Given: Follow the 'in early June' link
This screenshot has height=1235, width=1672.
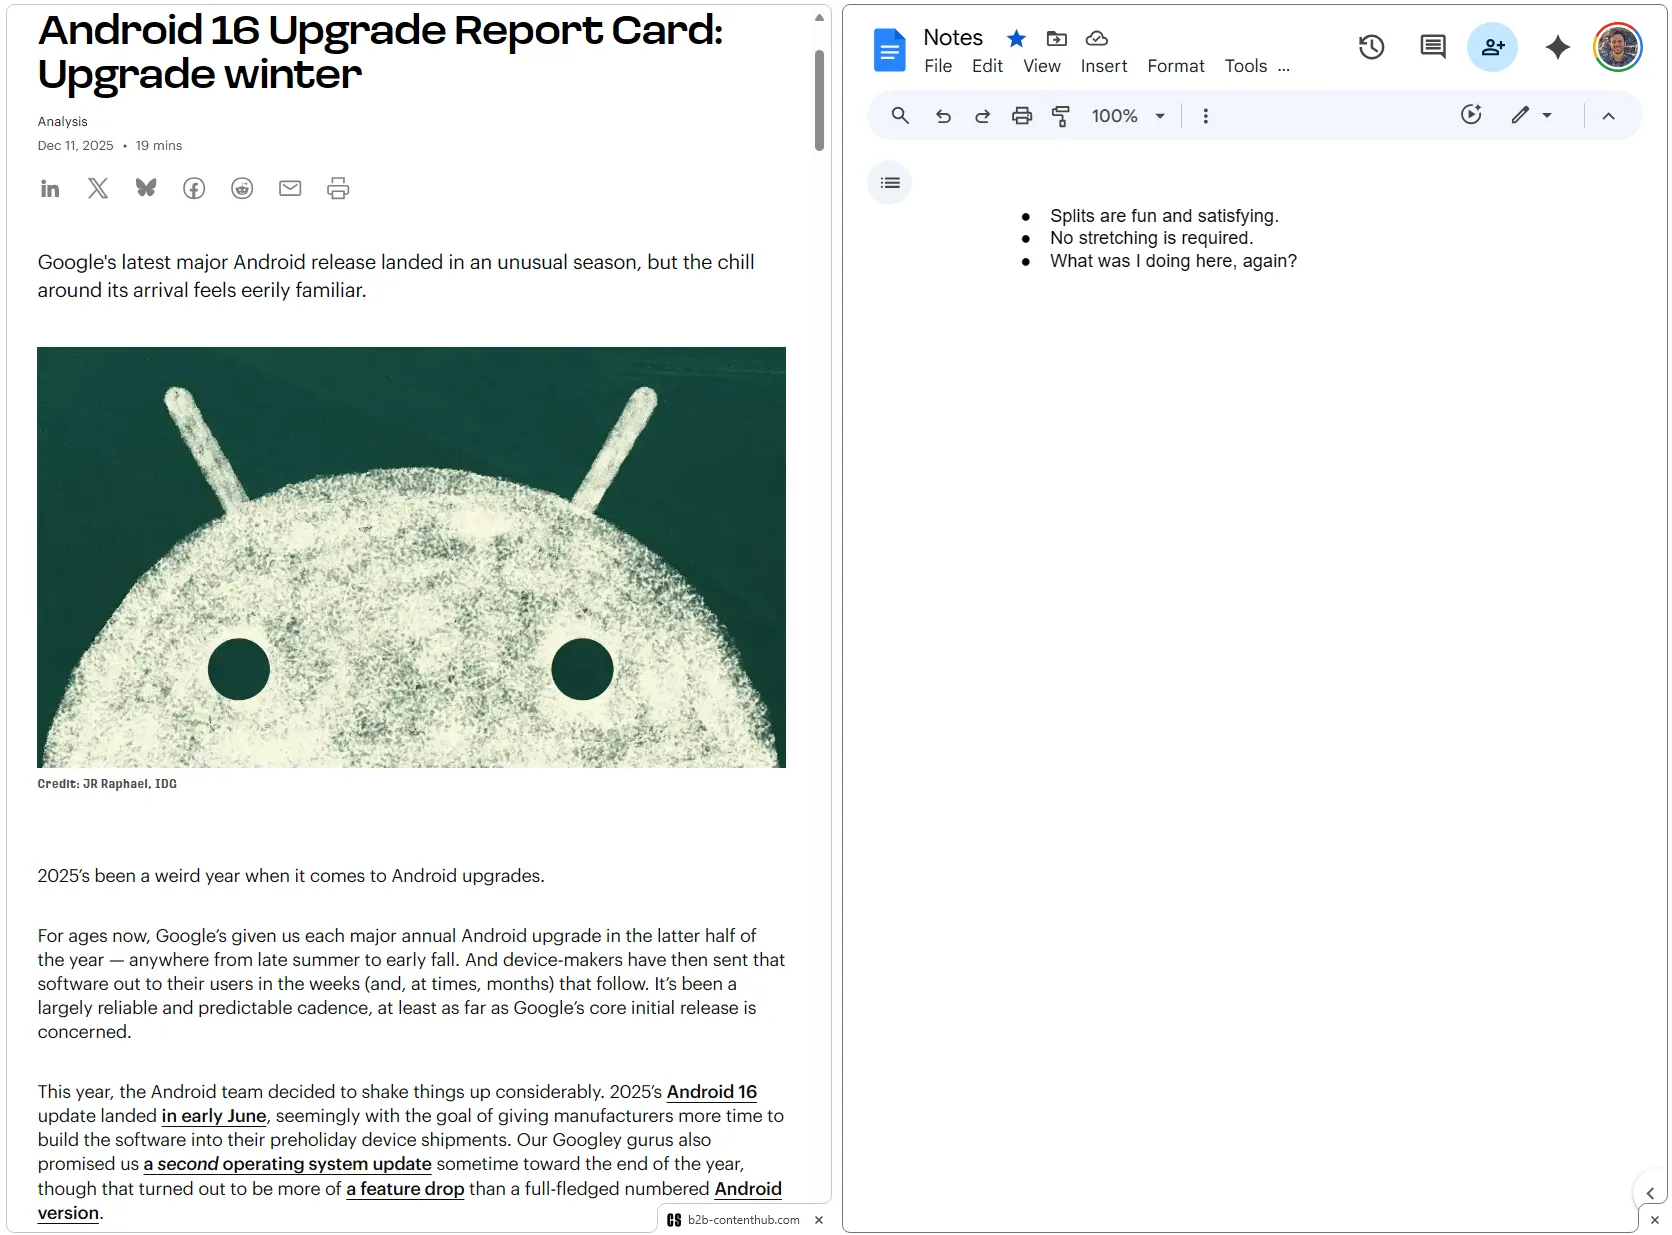Looking at the screenshot, I should (212, 1116).
